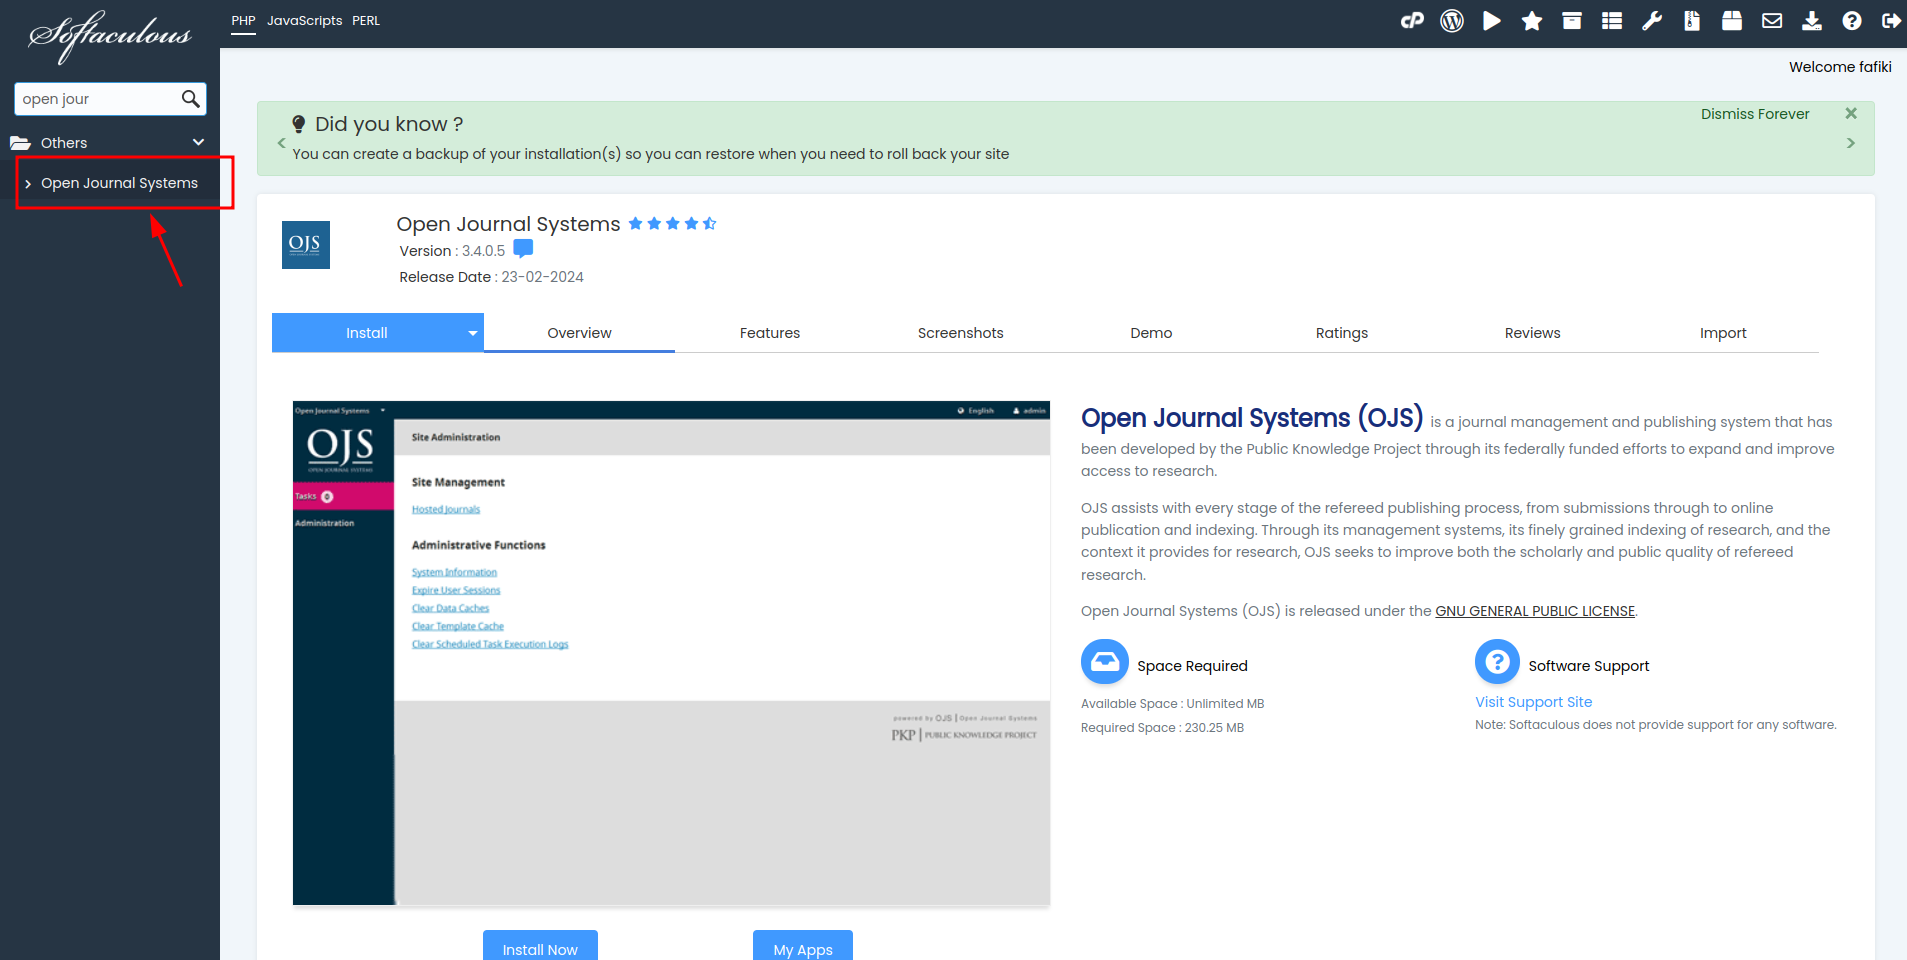Open the download sync icon

1812,20
